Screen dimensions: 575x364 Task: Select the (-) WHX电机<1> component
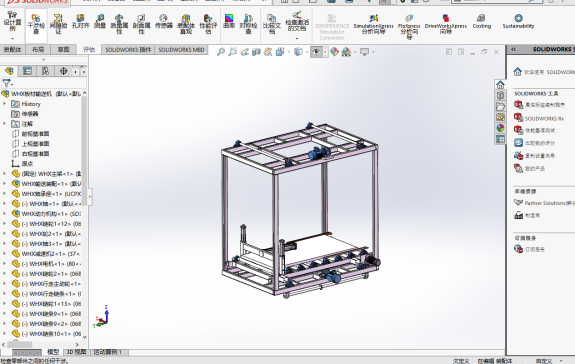(x=46, y=264)
